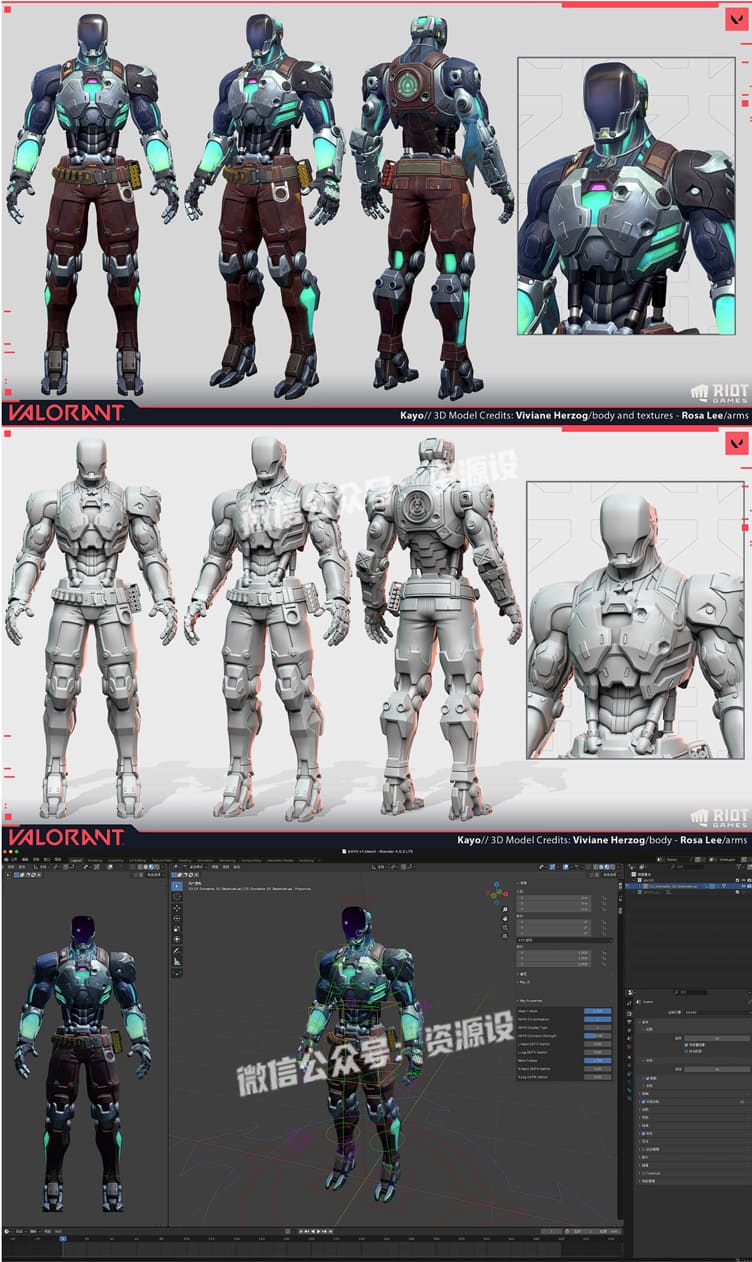
Task: Open the pose mode dropdown in viewport header
Action: pos(197,867)
